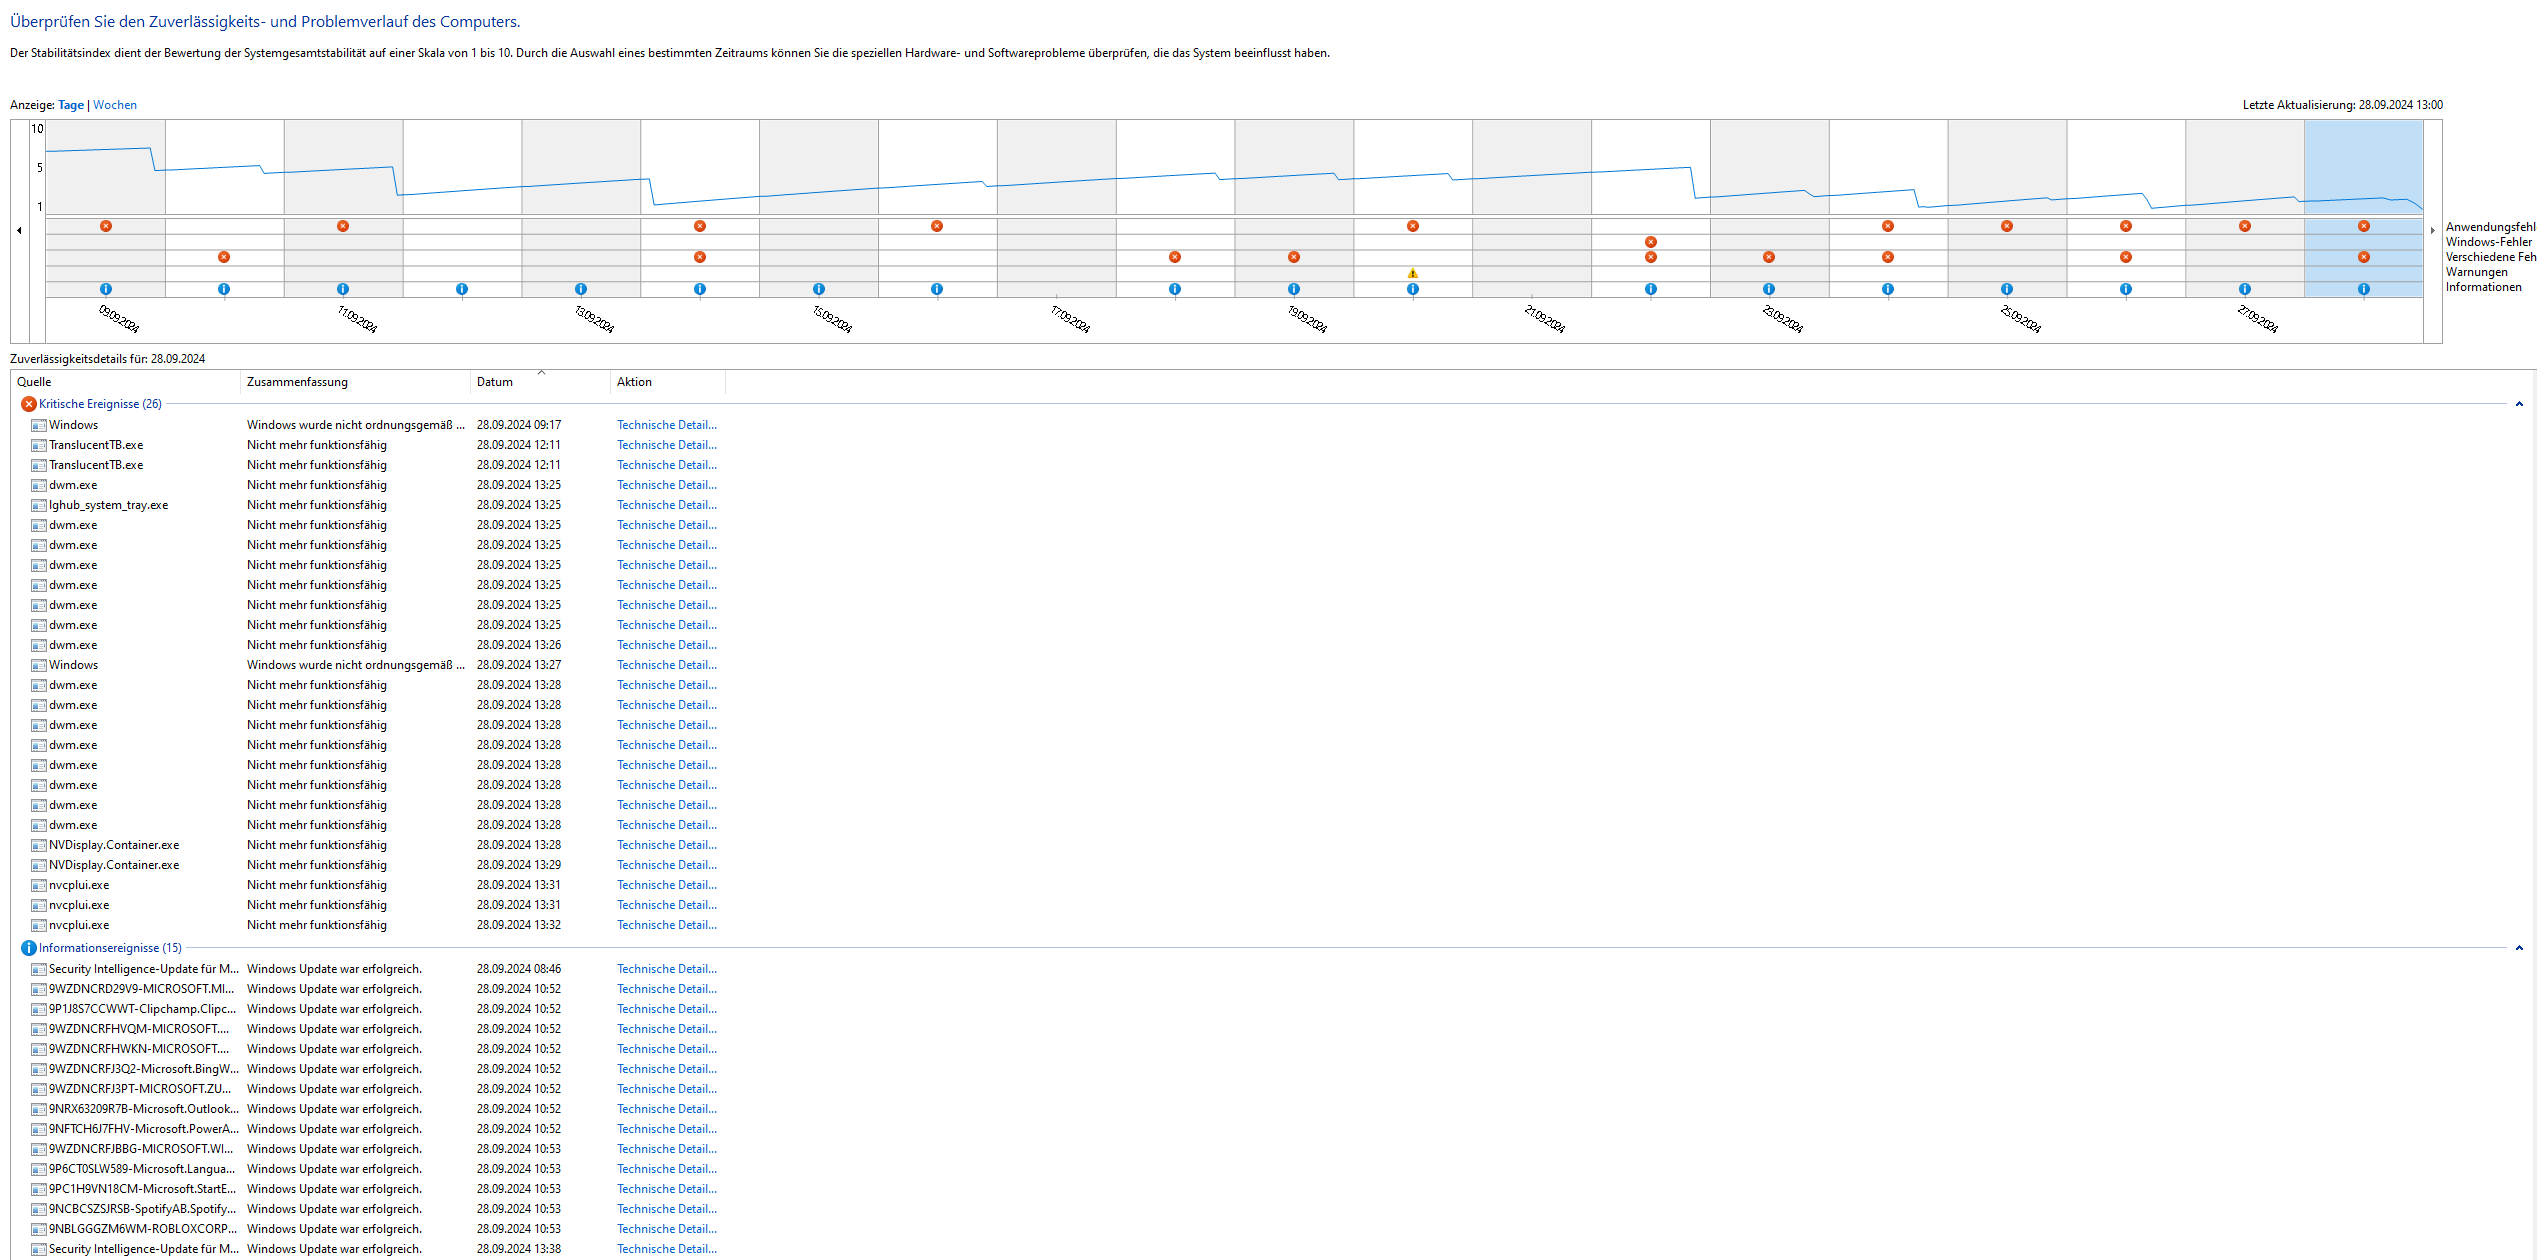This screenshot has height=1260, width=2537.
Task: Select the 15.09.2024 column in the stability chart
Action: point(818,167)
